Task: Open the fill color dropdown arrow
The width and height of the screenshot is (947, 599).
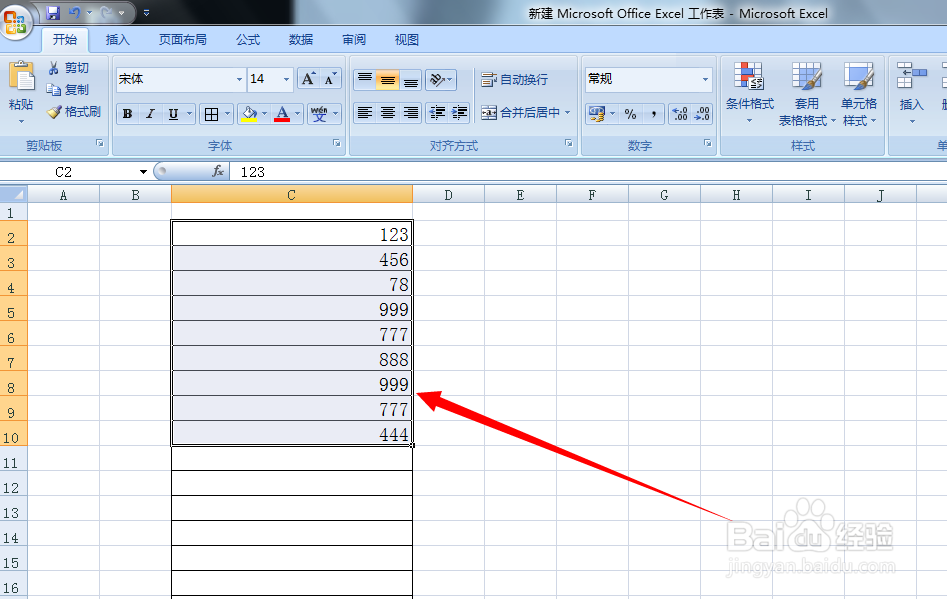Action: (264, 114)
